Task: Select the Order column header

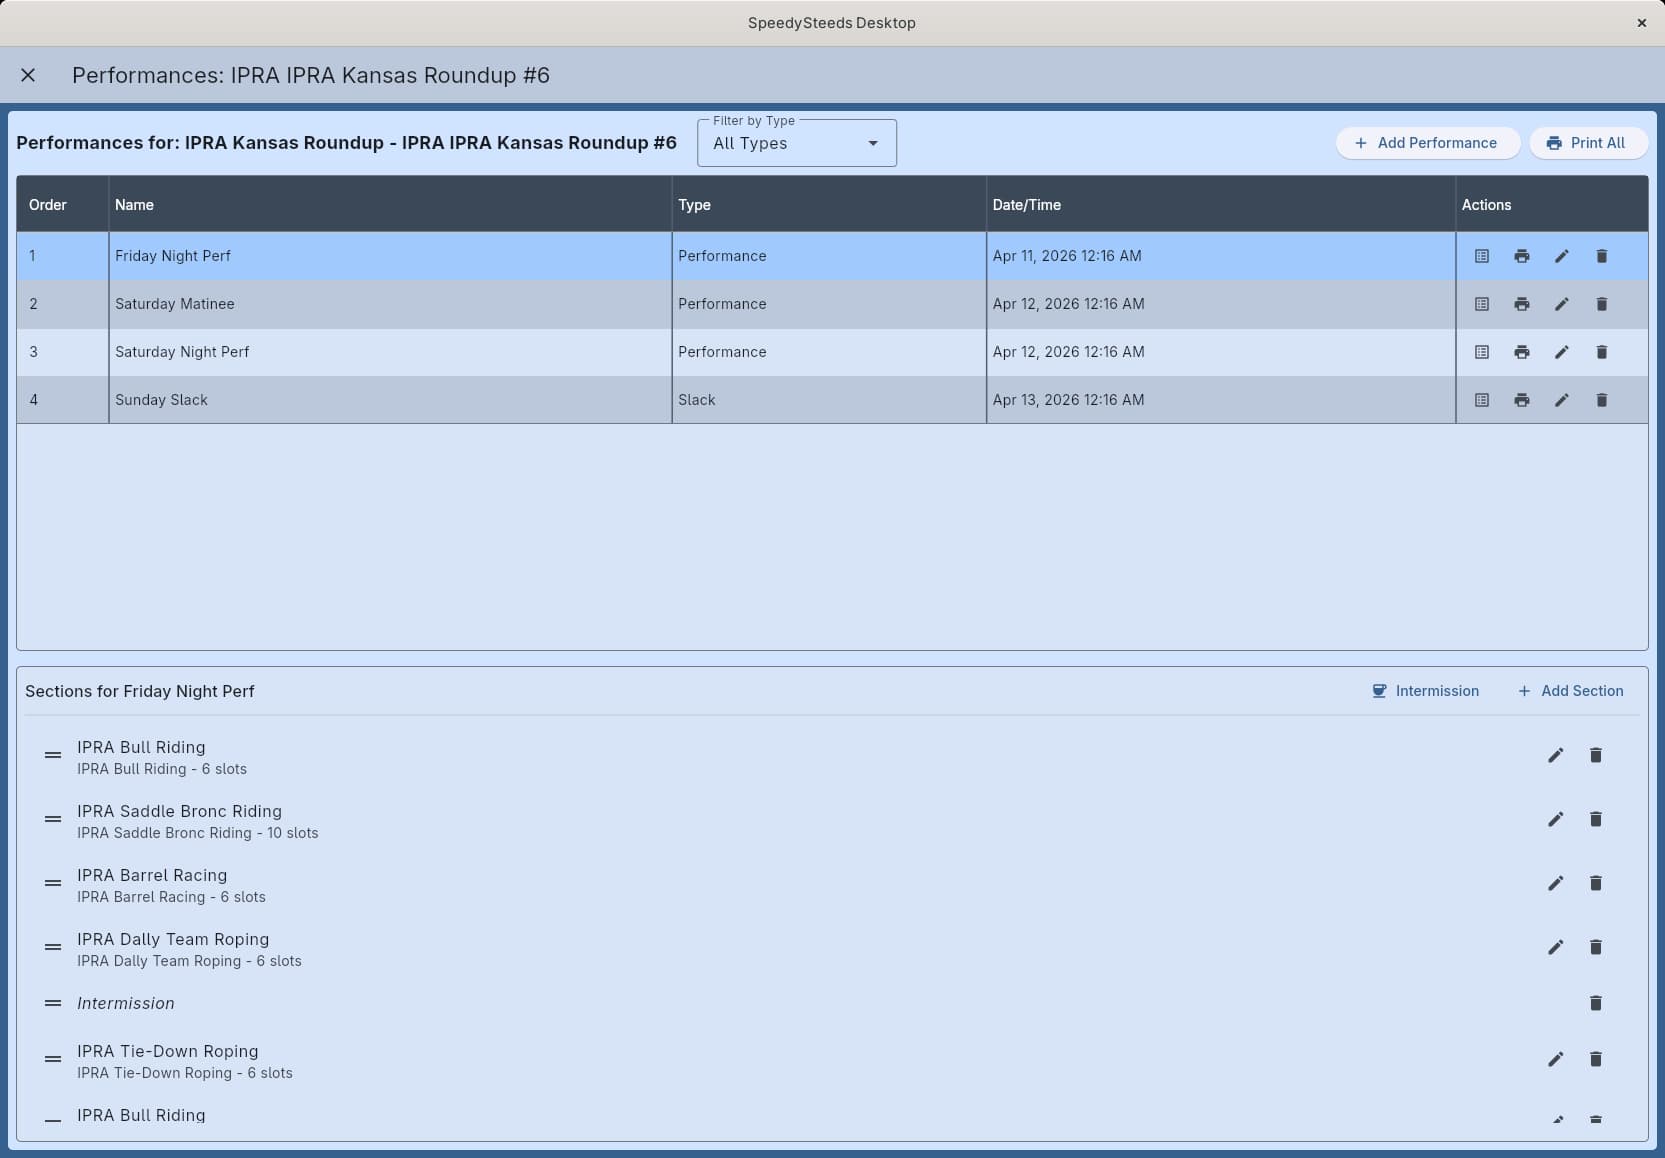Action: coord(62,205)
